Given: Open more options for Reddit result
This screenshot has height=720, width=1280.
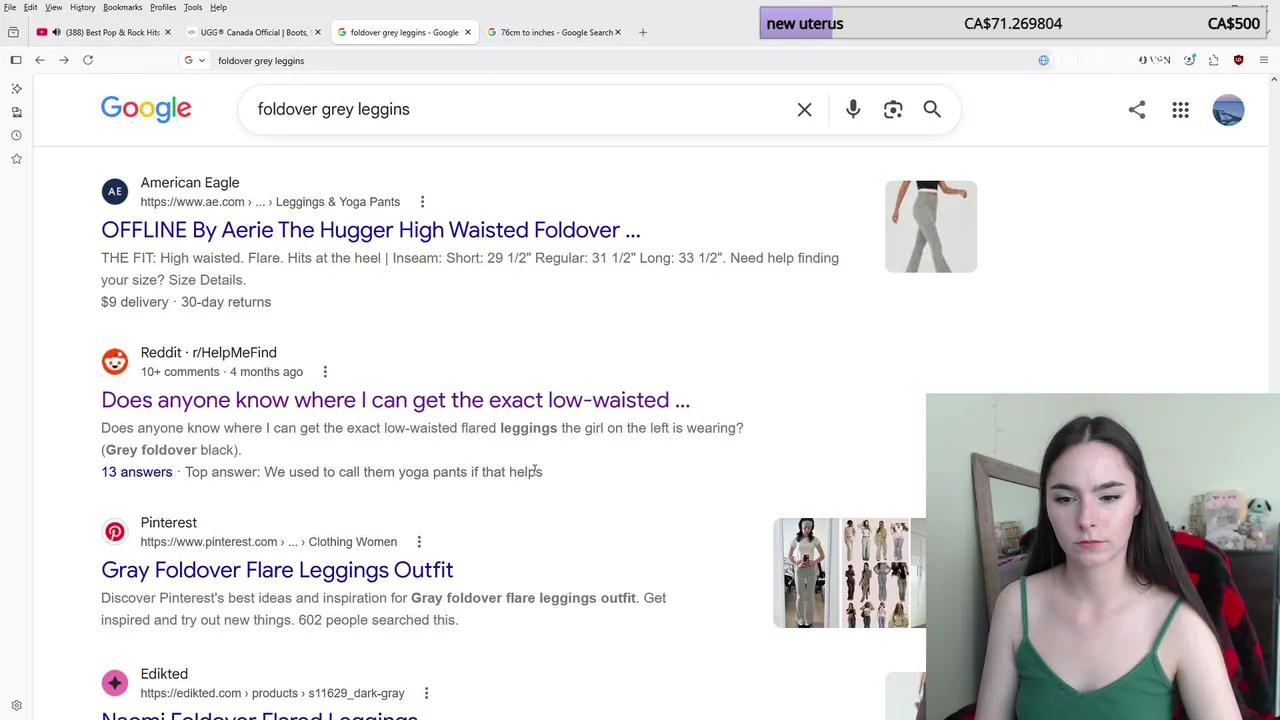Looking at the screenshot, I should pyautogui.click(x=325, y=372).
